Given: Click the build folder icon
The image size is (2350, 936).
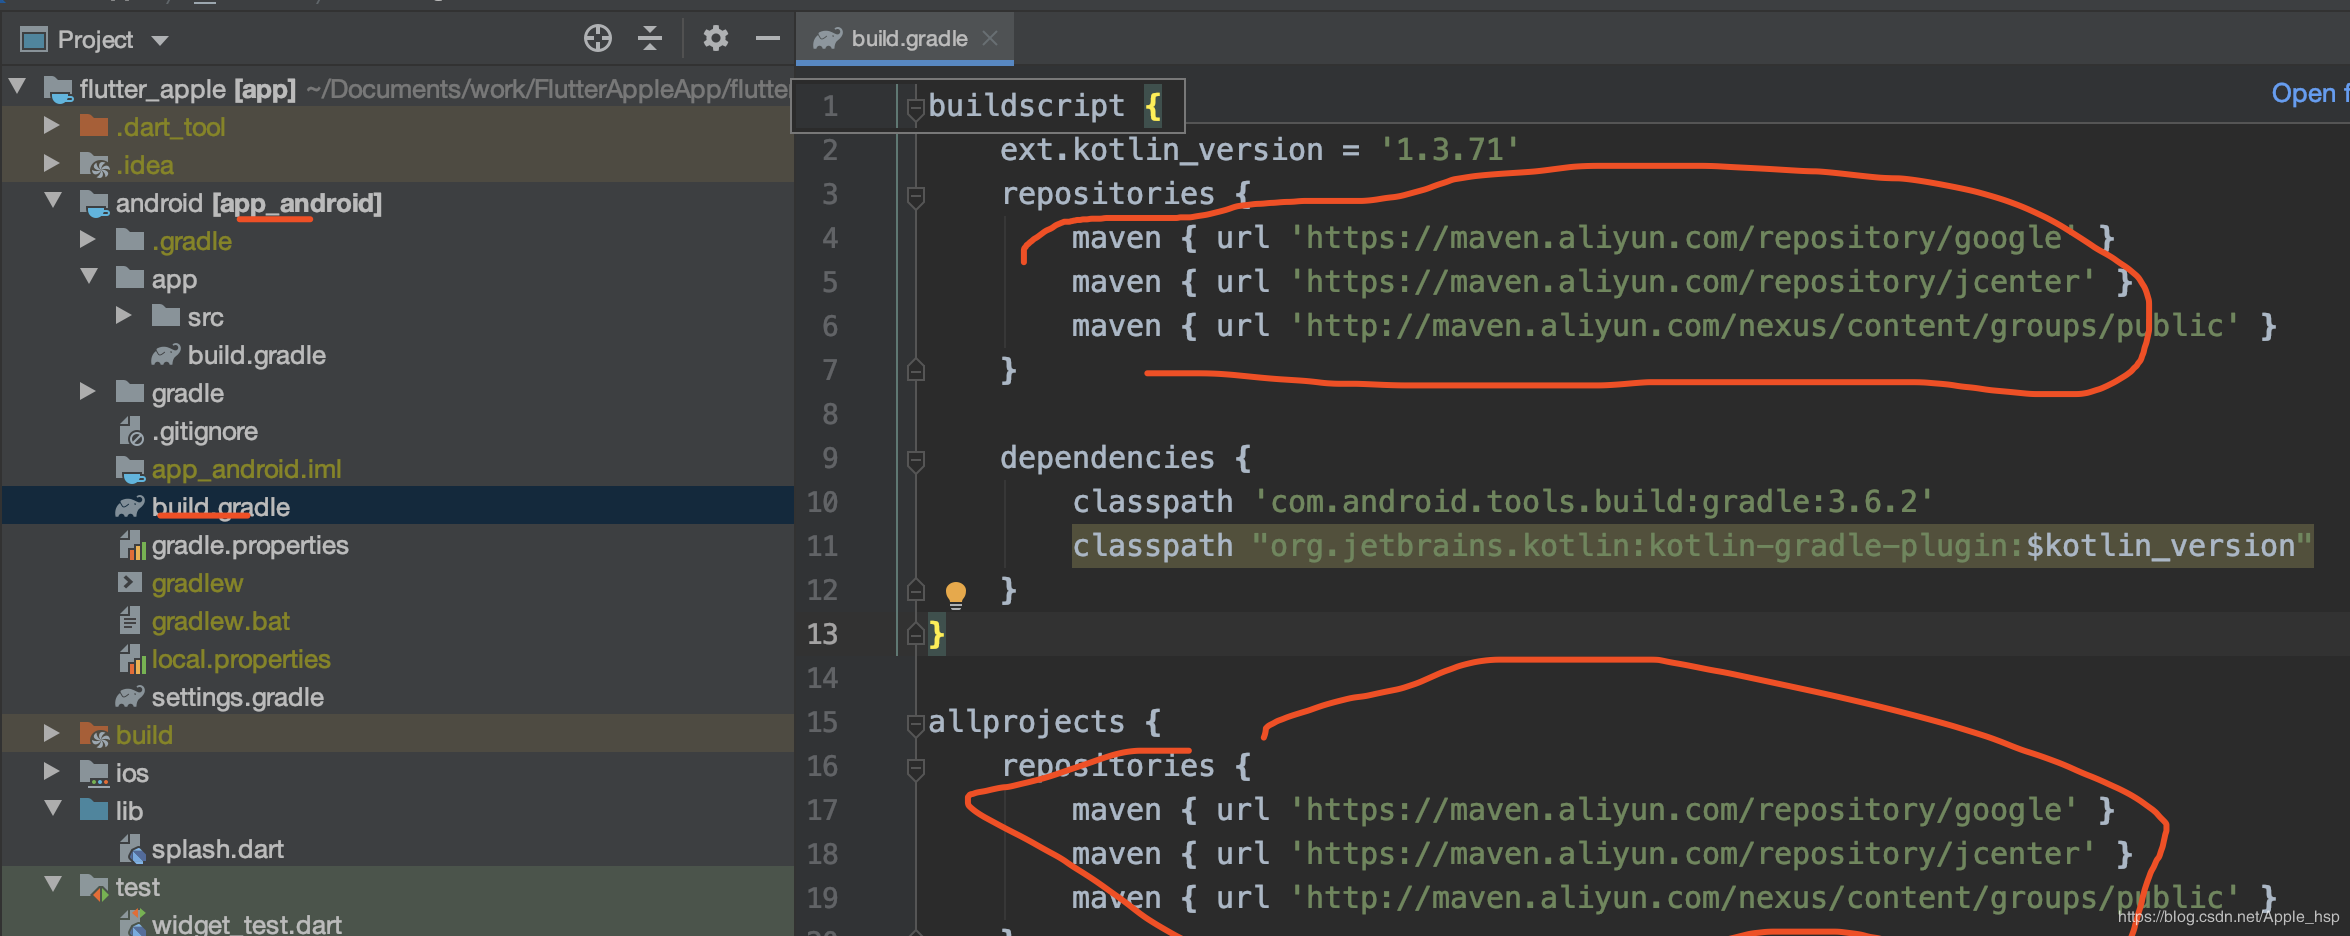Looking at the screenshot, I should 94,734.
